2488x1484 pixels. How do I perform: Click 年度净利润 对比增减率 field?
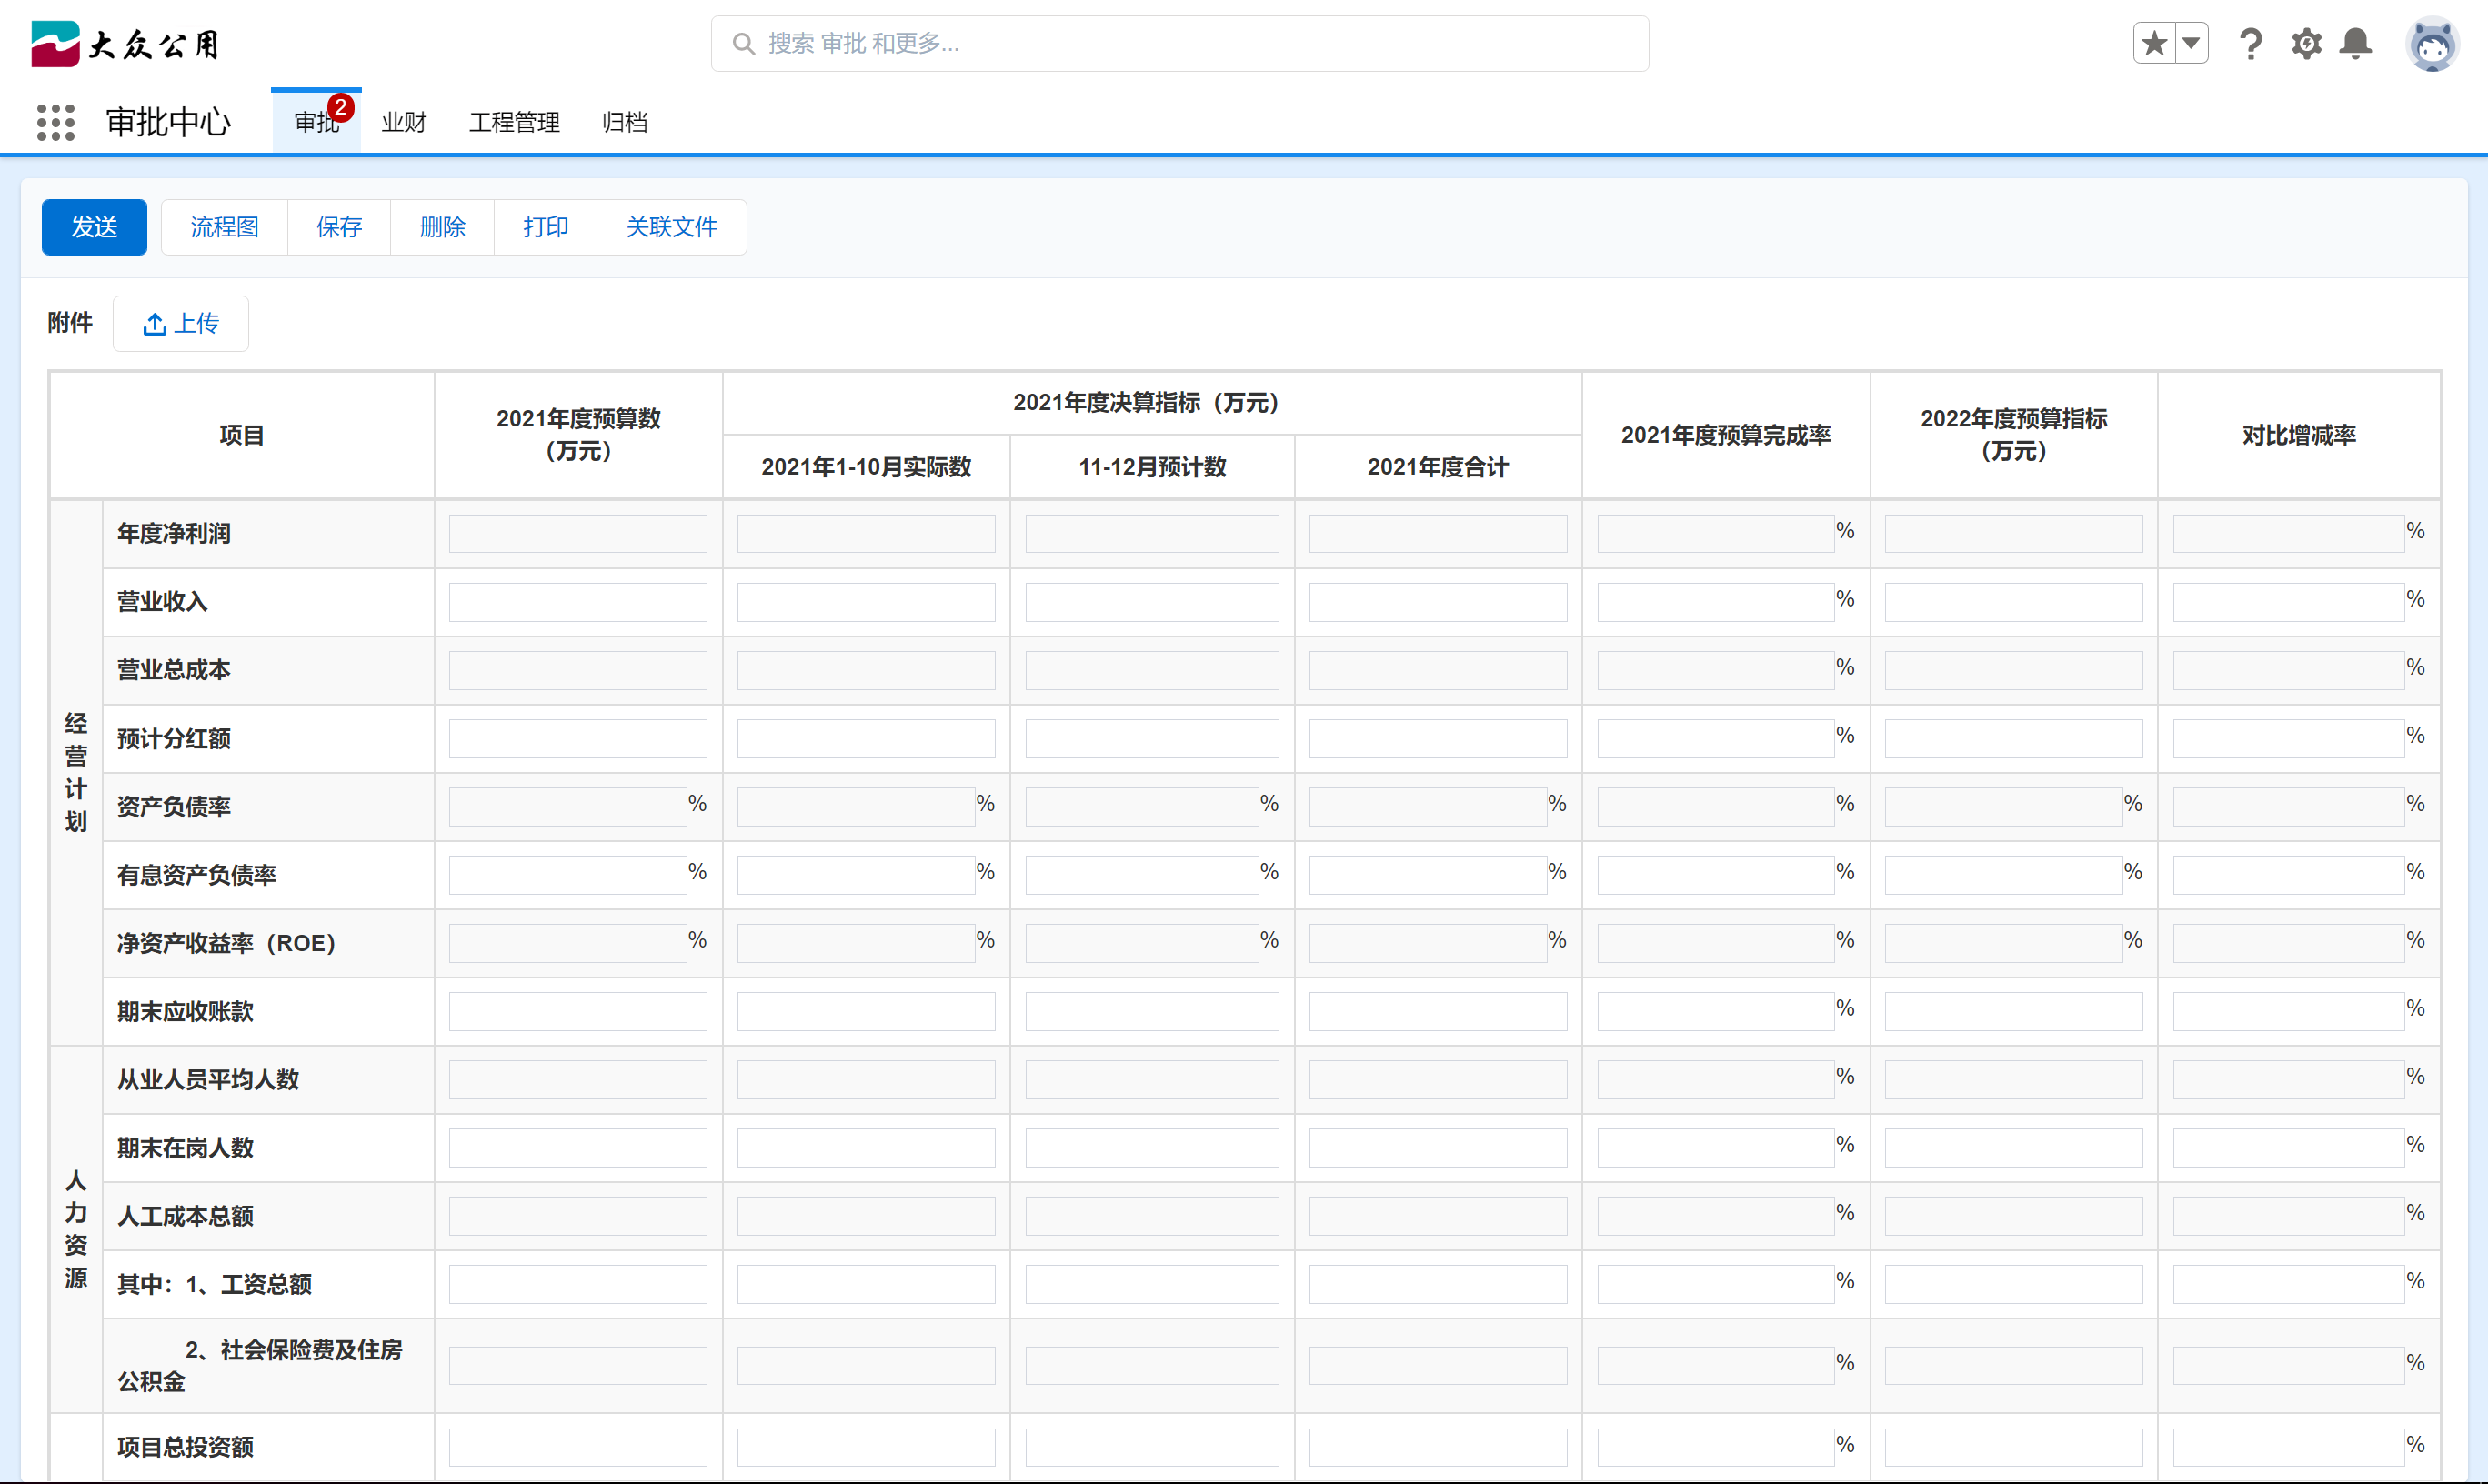click(x=2289, y=534)
